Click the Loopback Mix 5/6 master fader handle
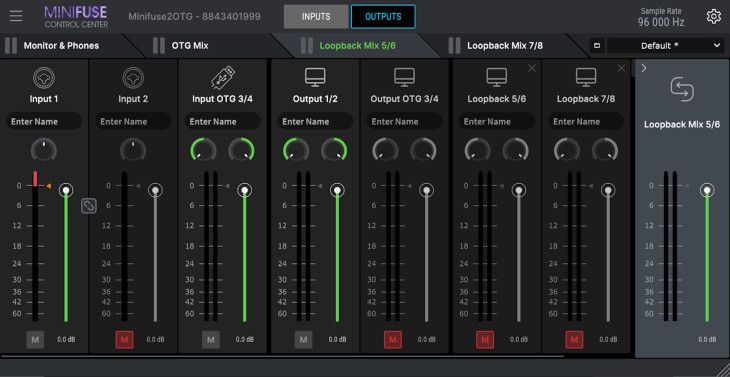This screenshot has height=377, width=730. (x=707, y=190)
